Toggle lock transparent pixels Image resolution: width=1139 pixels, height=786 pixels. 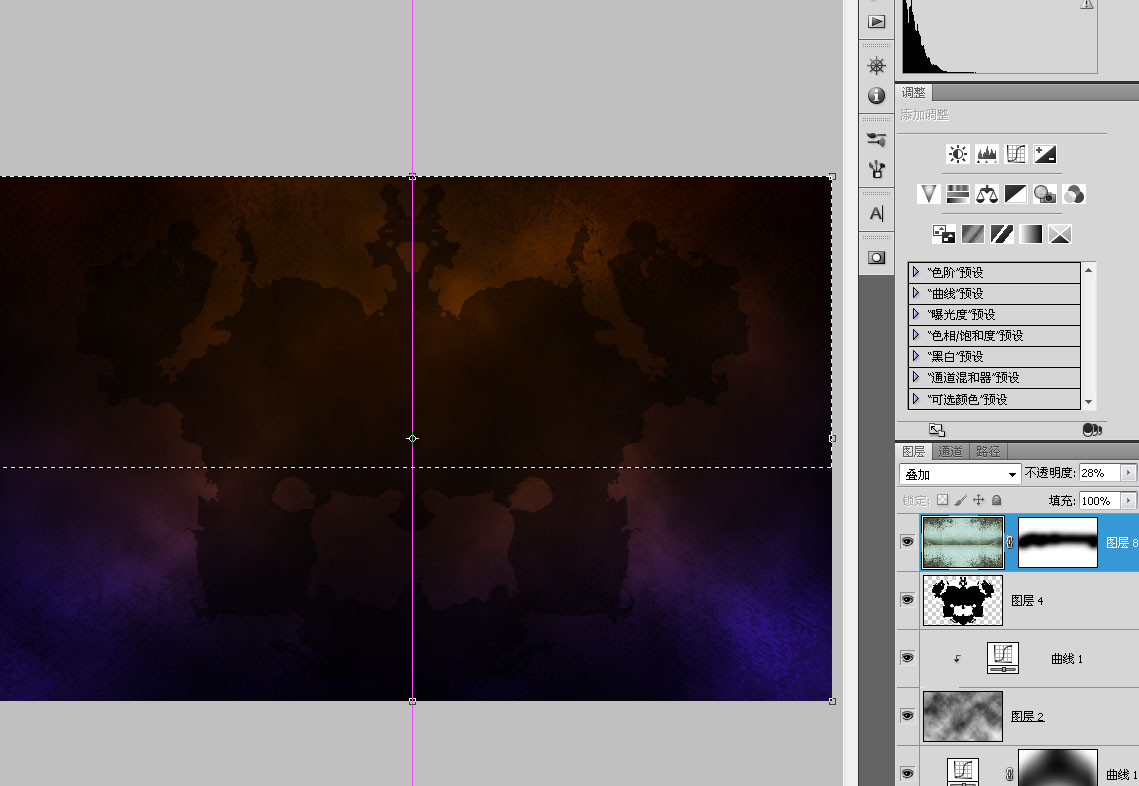pyautogui.click(x=942, y=500)
